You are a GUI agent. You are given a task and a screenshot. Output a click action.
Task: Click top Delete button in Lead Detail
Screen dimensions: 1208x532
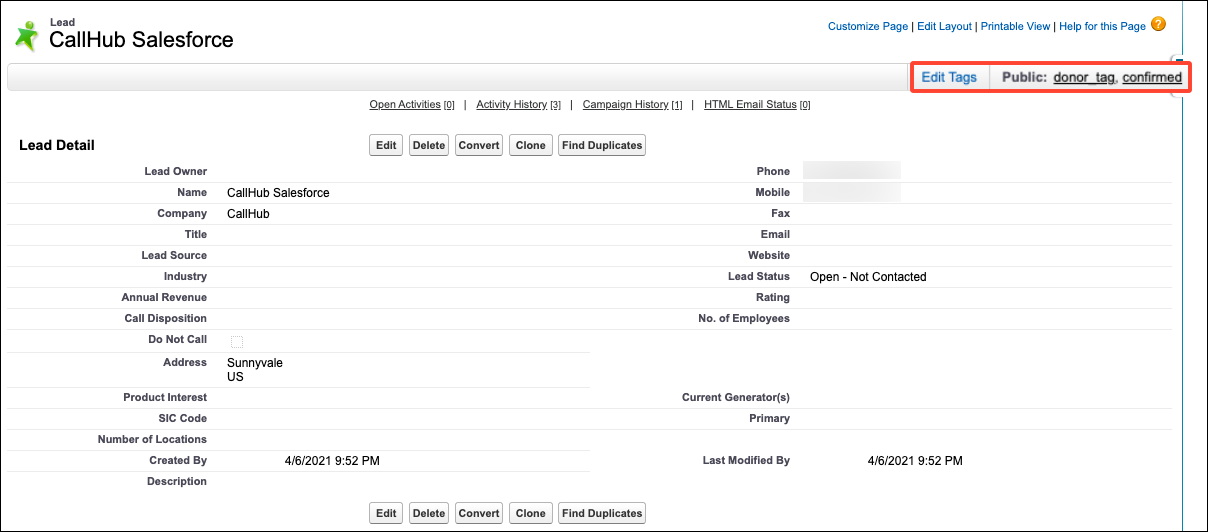429,145
